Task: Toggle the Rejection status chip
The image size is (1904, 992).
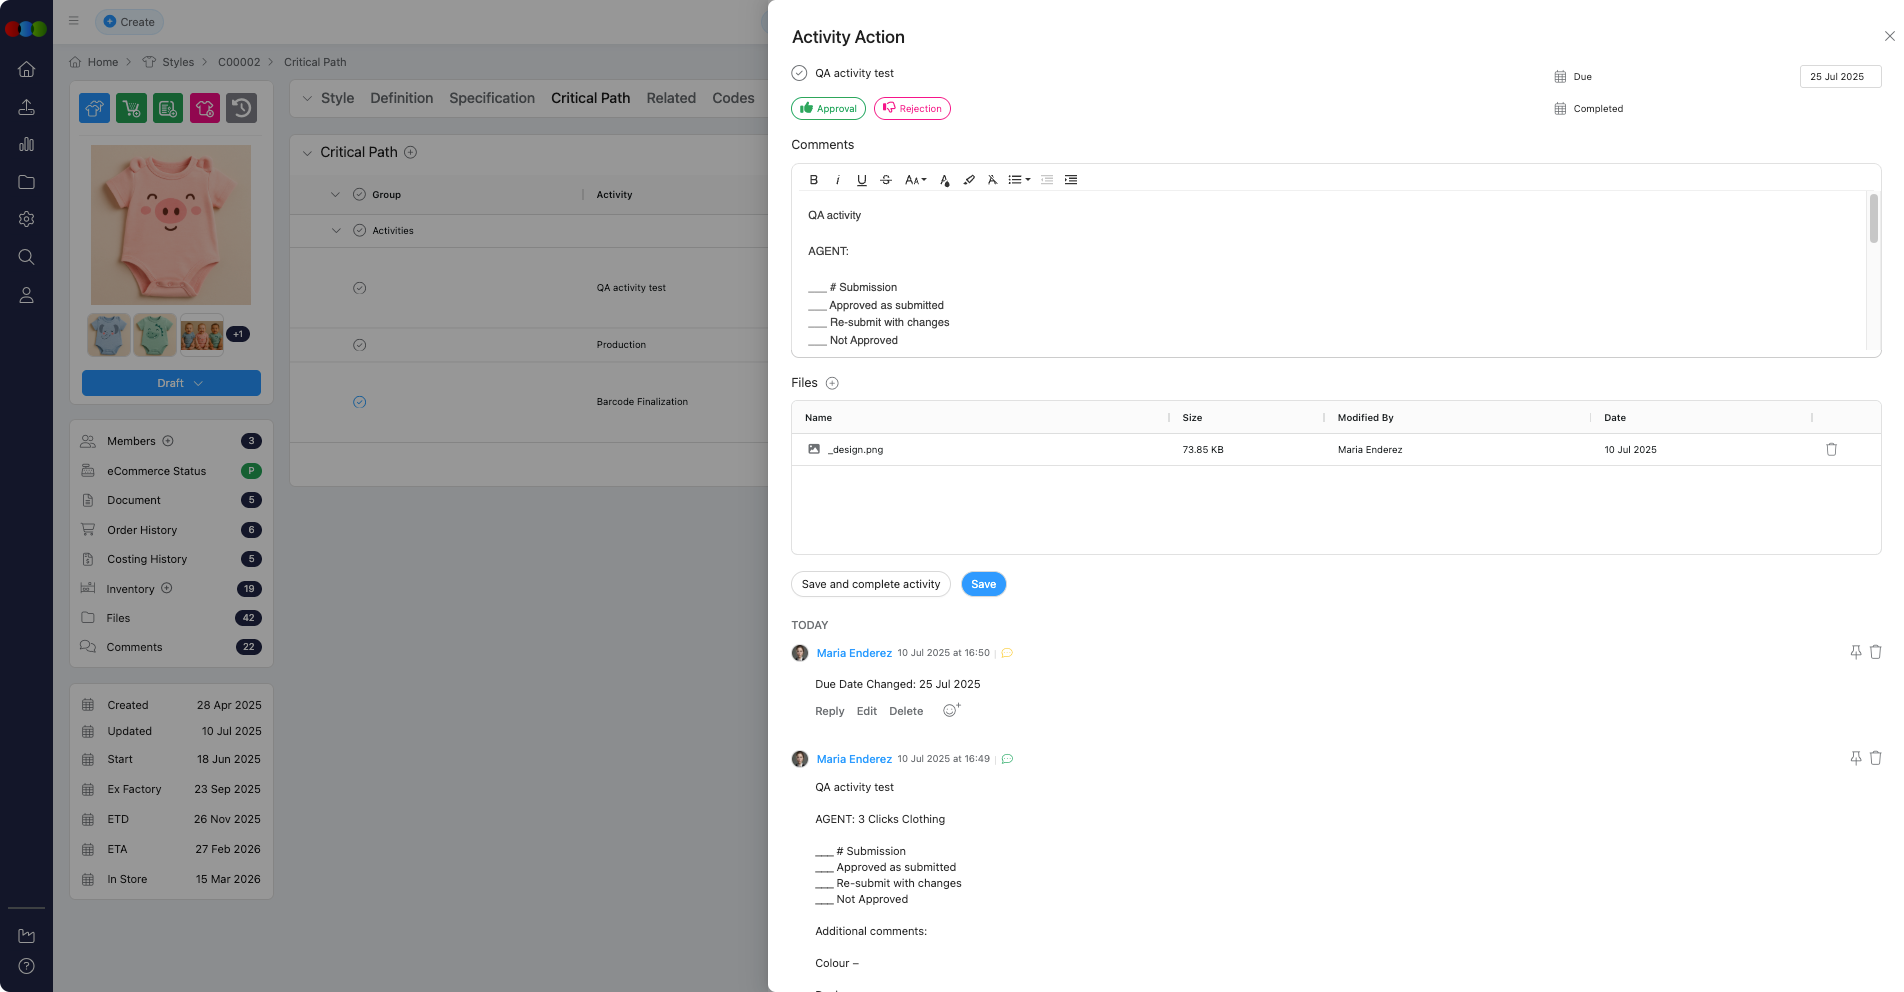Action: pyautogui.click(x=912, y=109)
